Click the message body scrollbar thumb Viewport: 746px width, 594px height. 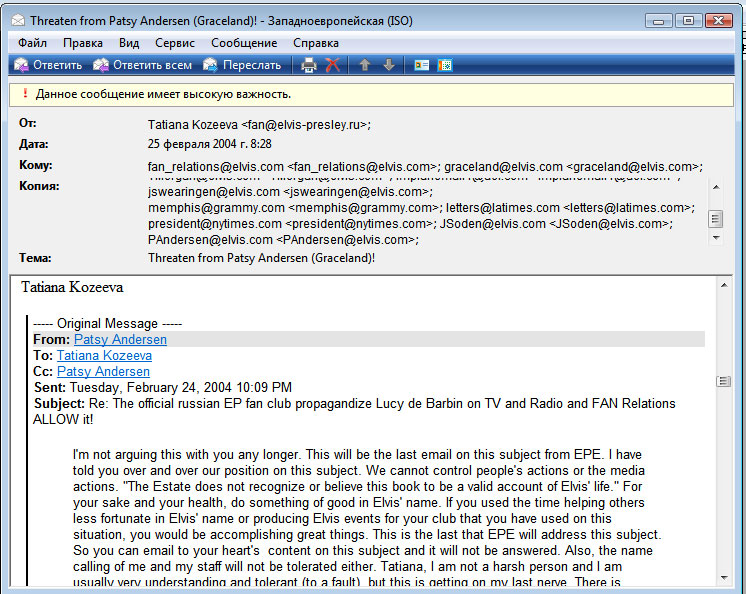click(724, 381)
